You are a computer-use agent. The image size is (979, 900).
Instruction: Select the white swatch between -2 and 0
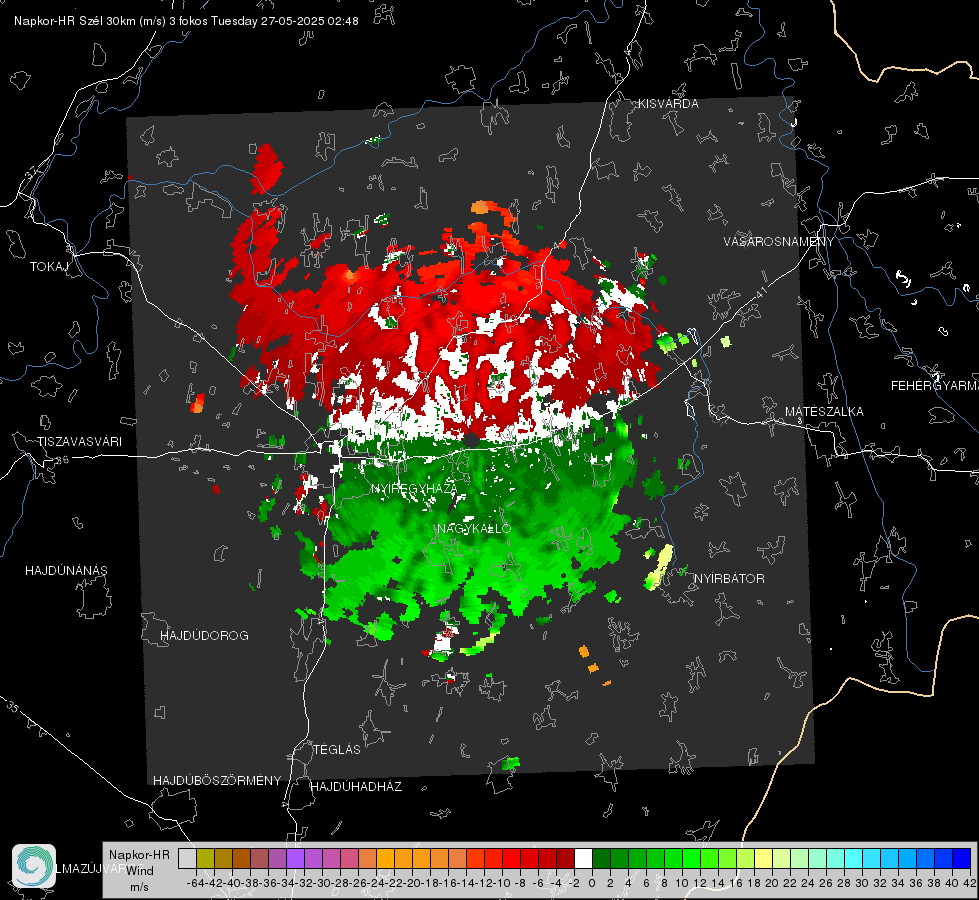pyautogui.click(x=583, y=858)
